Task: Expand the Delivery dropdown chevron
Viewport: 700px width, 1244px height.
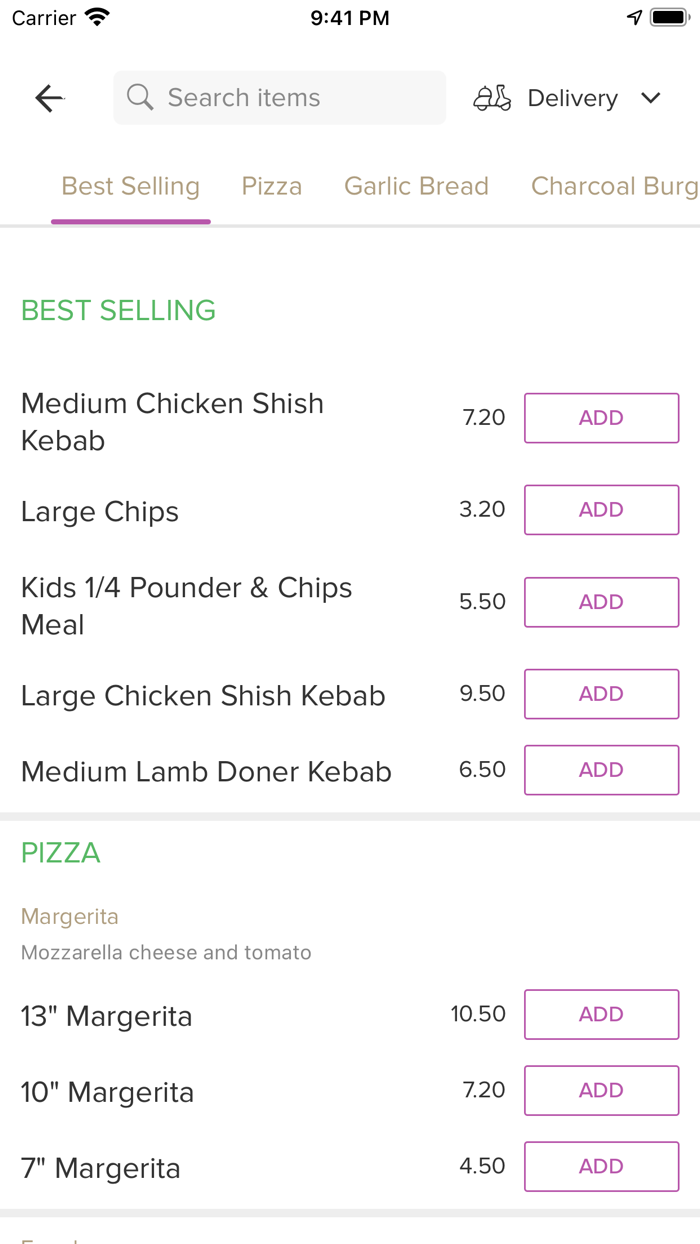Action: tap(651, 98)
